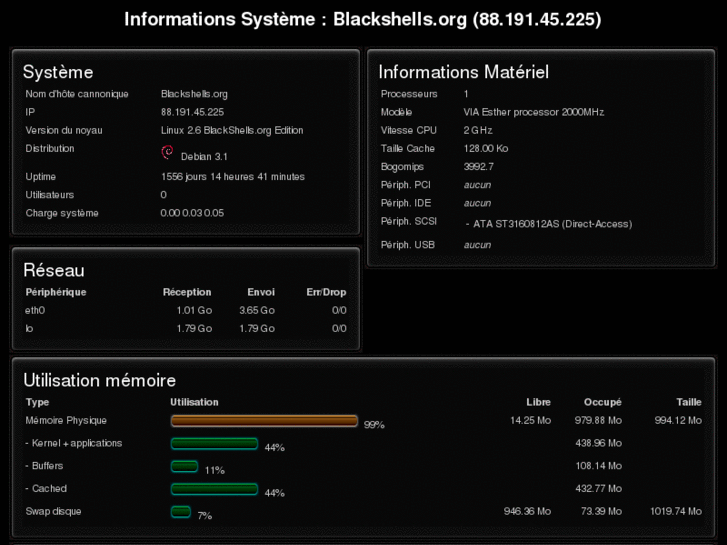Click the Cached value '432.77 Mo'

[598, 489]
